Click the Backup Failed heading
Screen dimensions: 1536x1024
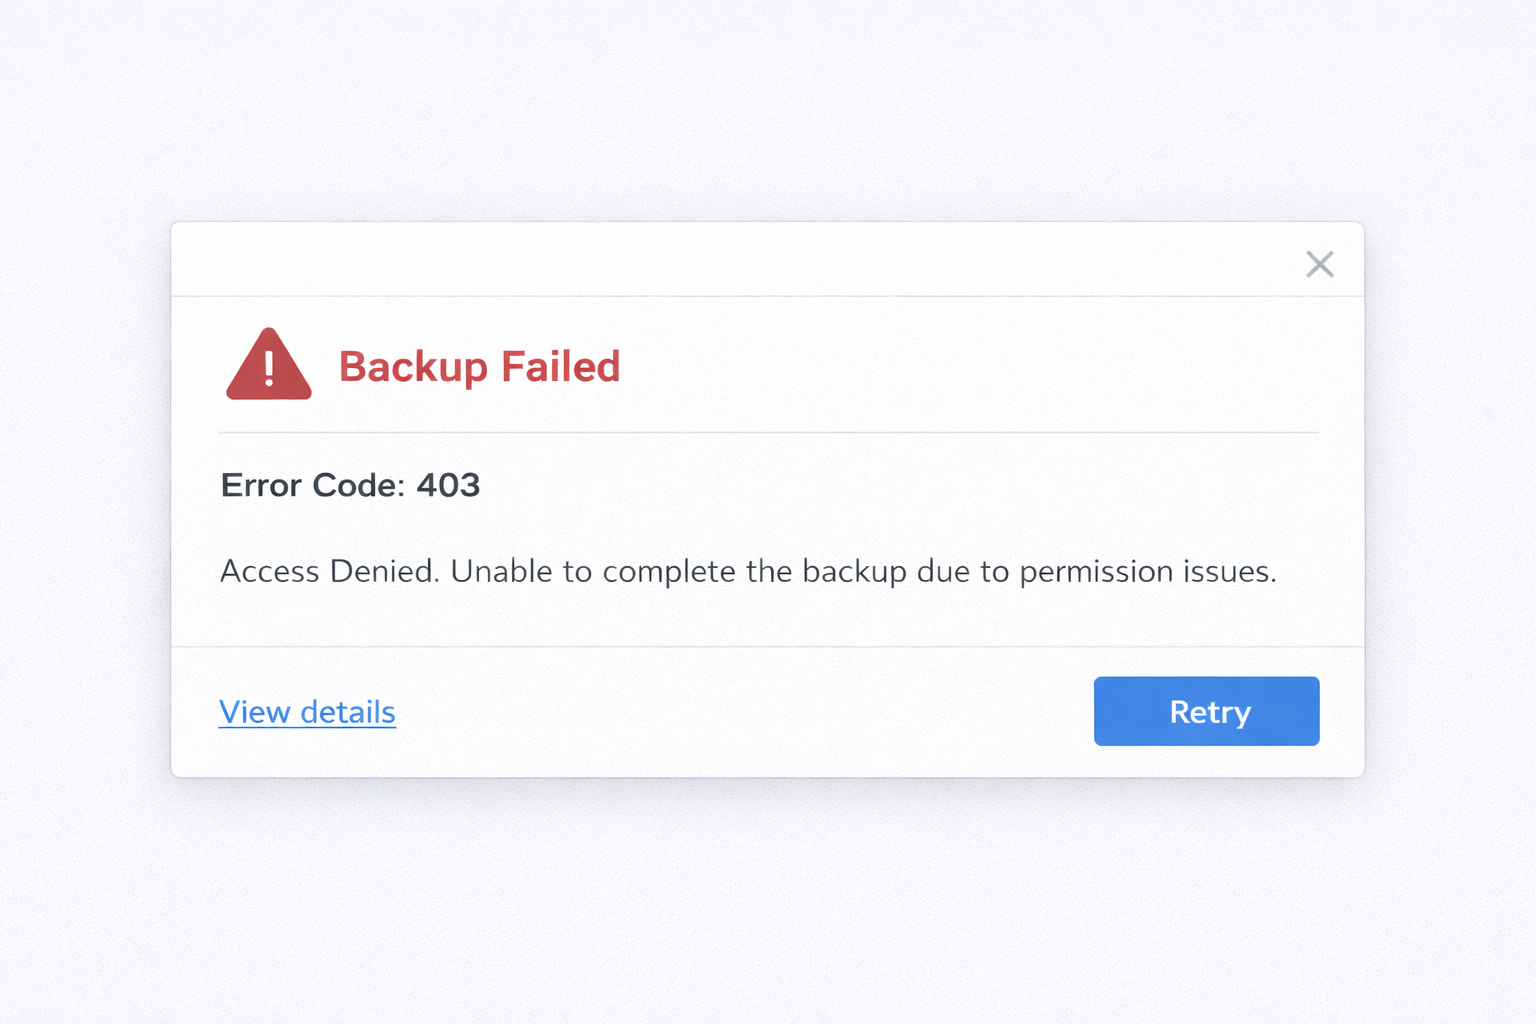coord(479,367)
